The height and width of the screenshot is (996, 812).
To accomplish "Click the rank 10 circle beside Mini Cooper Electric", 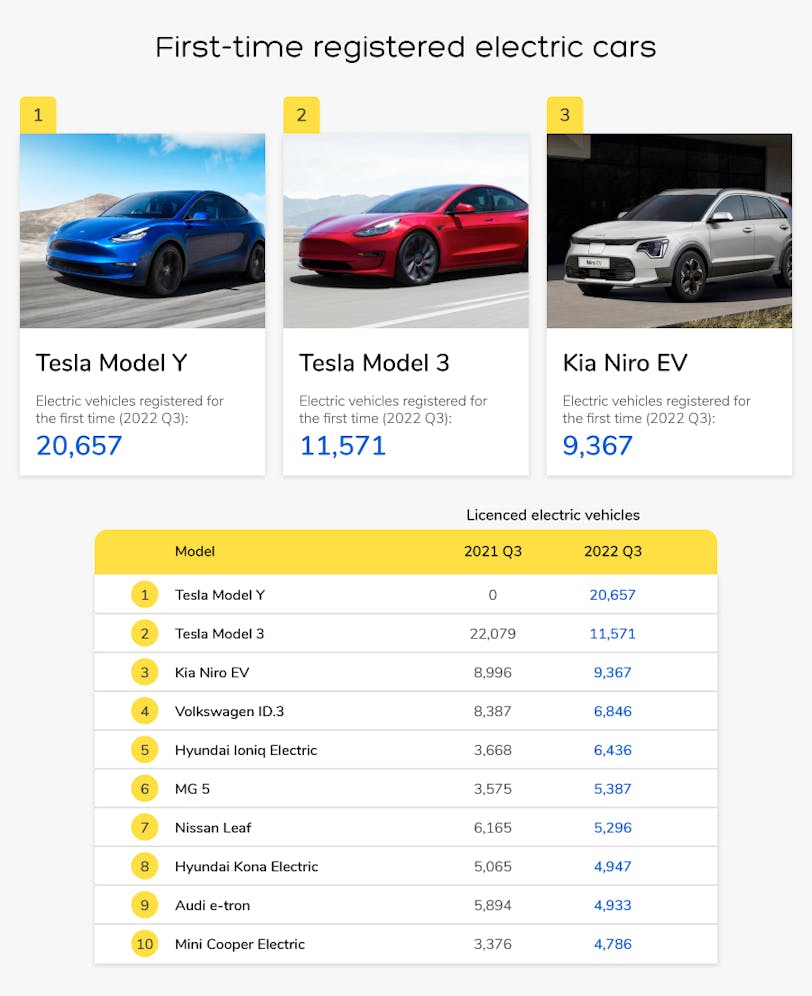I will tap(144, 944).
